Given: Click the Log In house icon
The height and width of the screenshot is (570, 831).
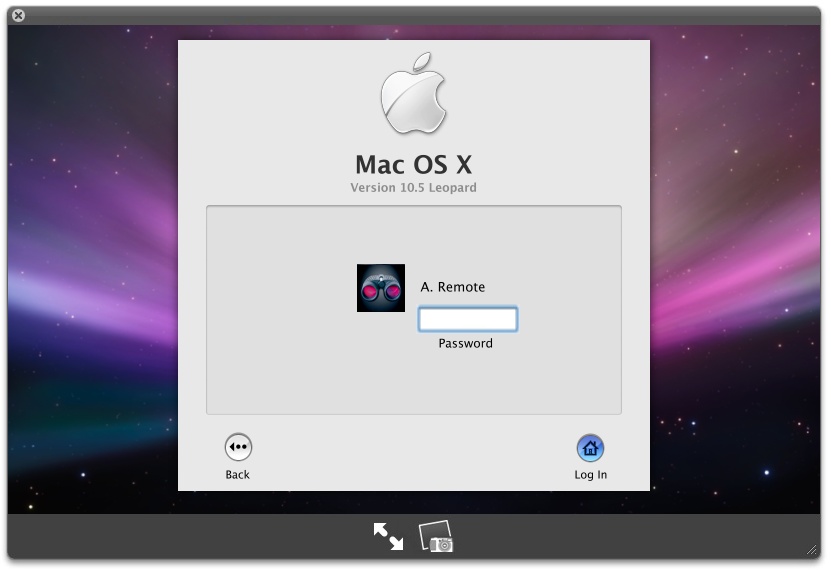Looking at the screenshot, I should point(590,448).
